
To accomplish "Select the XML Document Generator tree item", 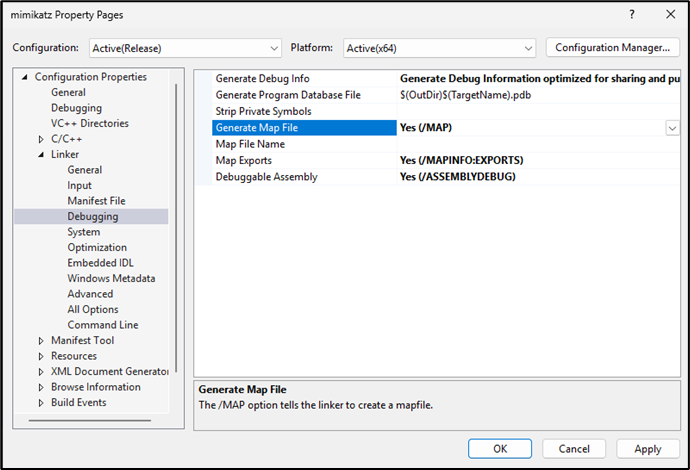I will 109,371.
